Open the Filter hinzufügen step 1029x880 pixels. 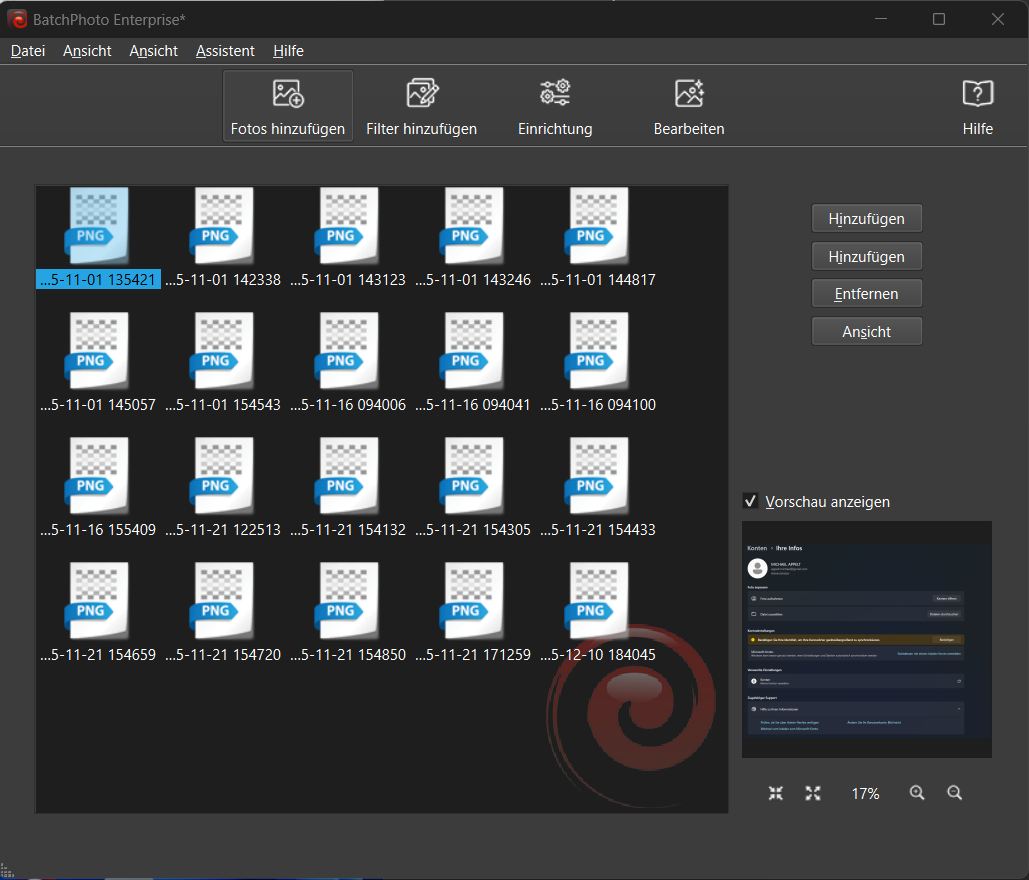click(421, 106)
